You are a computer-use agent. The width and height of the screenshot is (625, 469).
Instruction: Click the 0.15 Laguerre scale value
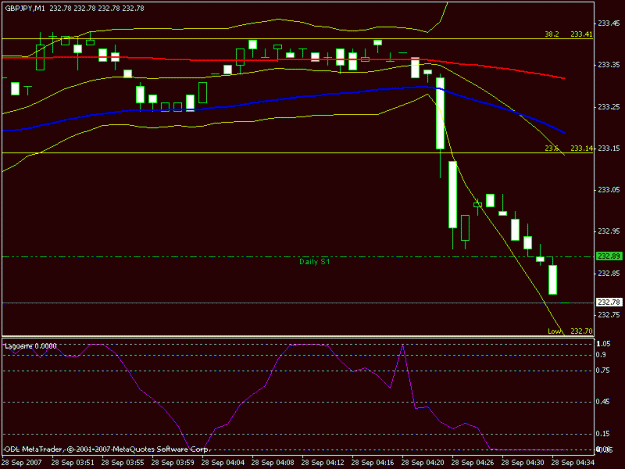coord(603,434)
